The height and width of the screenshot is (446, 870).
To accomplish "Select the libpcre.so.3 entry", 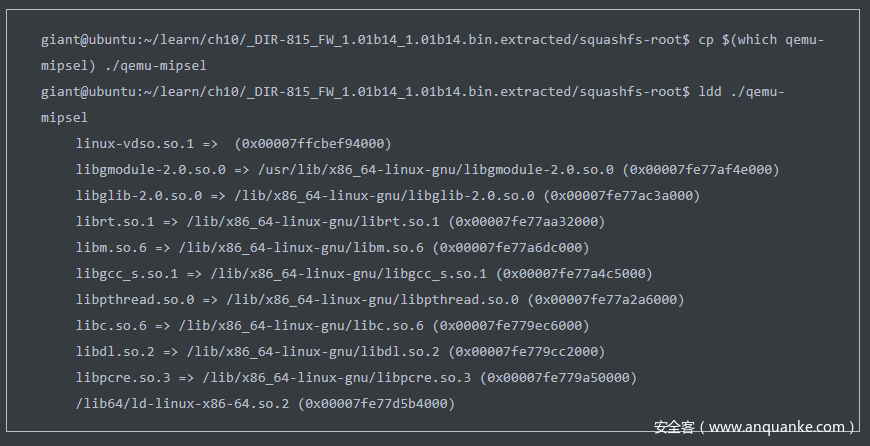I will (x=356, y=378).
